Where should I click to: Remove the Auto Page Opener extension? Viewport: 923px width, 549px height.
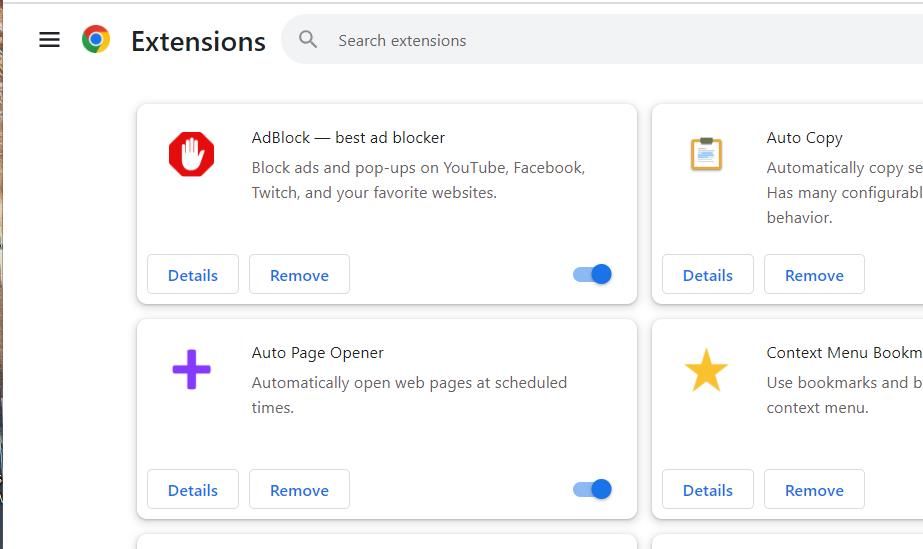pyautogui.click(x=299, y=490)
